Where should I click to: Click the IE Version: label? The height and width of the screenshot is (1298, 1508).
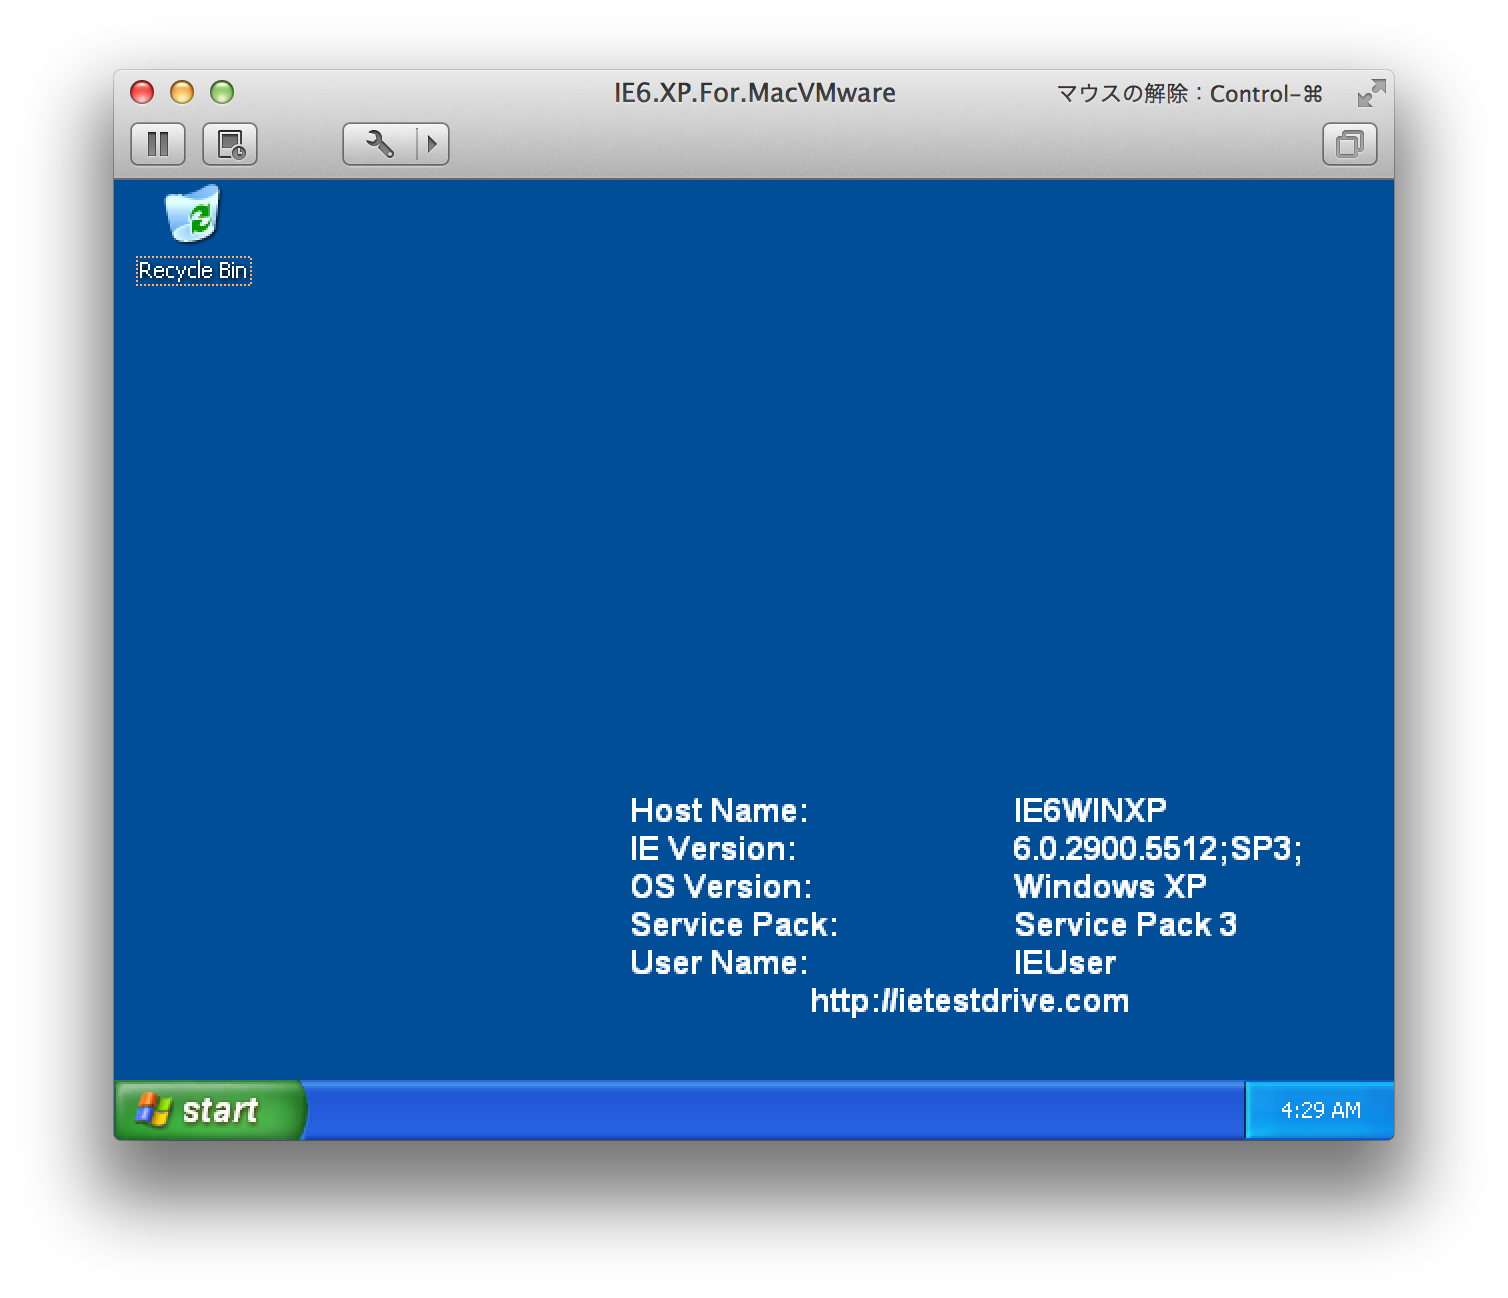click(713, 849)
